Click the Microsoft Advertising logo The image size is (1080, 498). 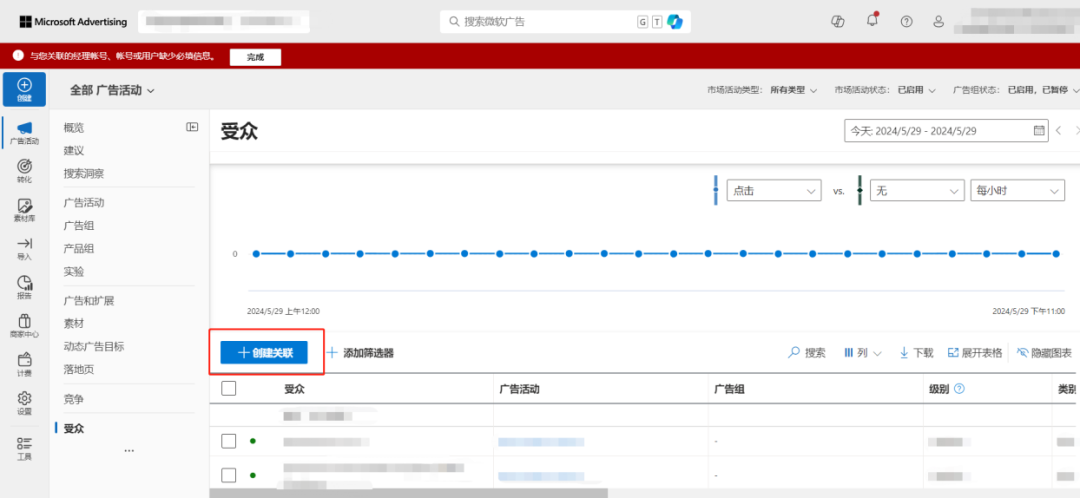(x=73, y=21)
